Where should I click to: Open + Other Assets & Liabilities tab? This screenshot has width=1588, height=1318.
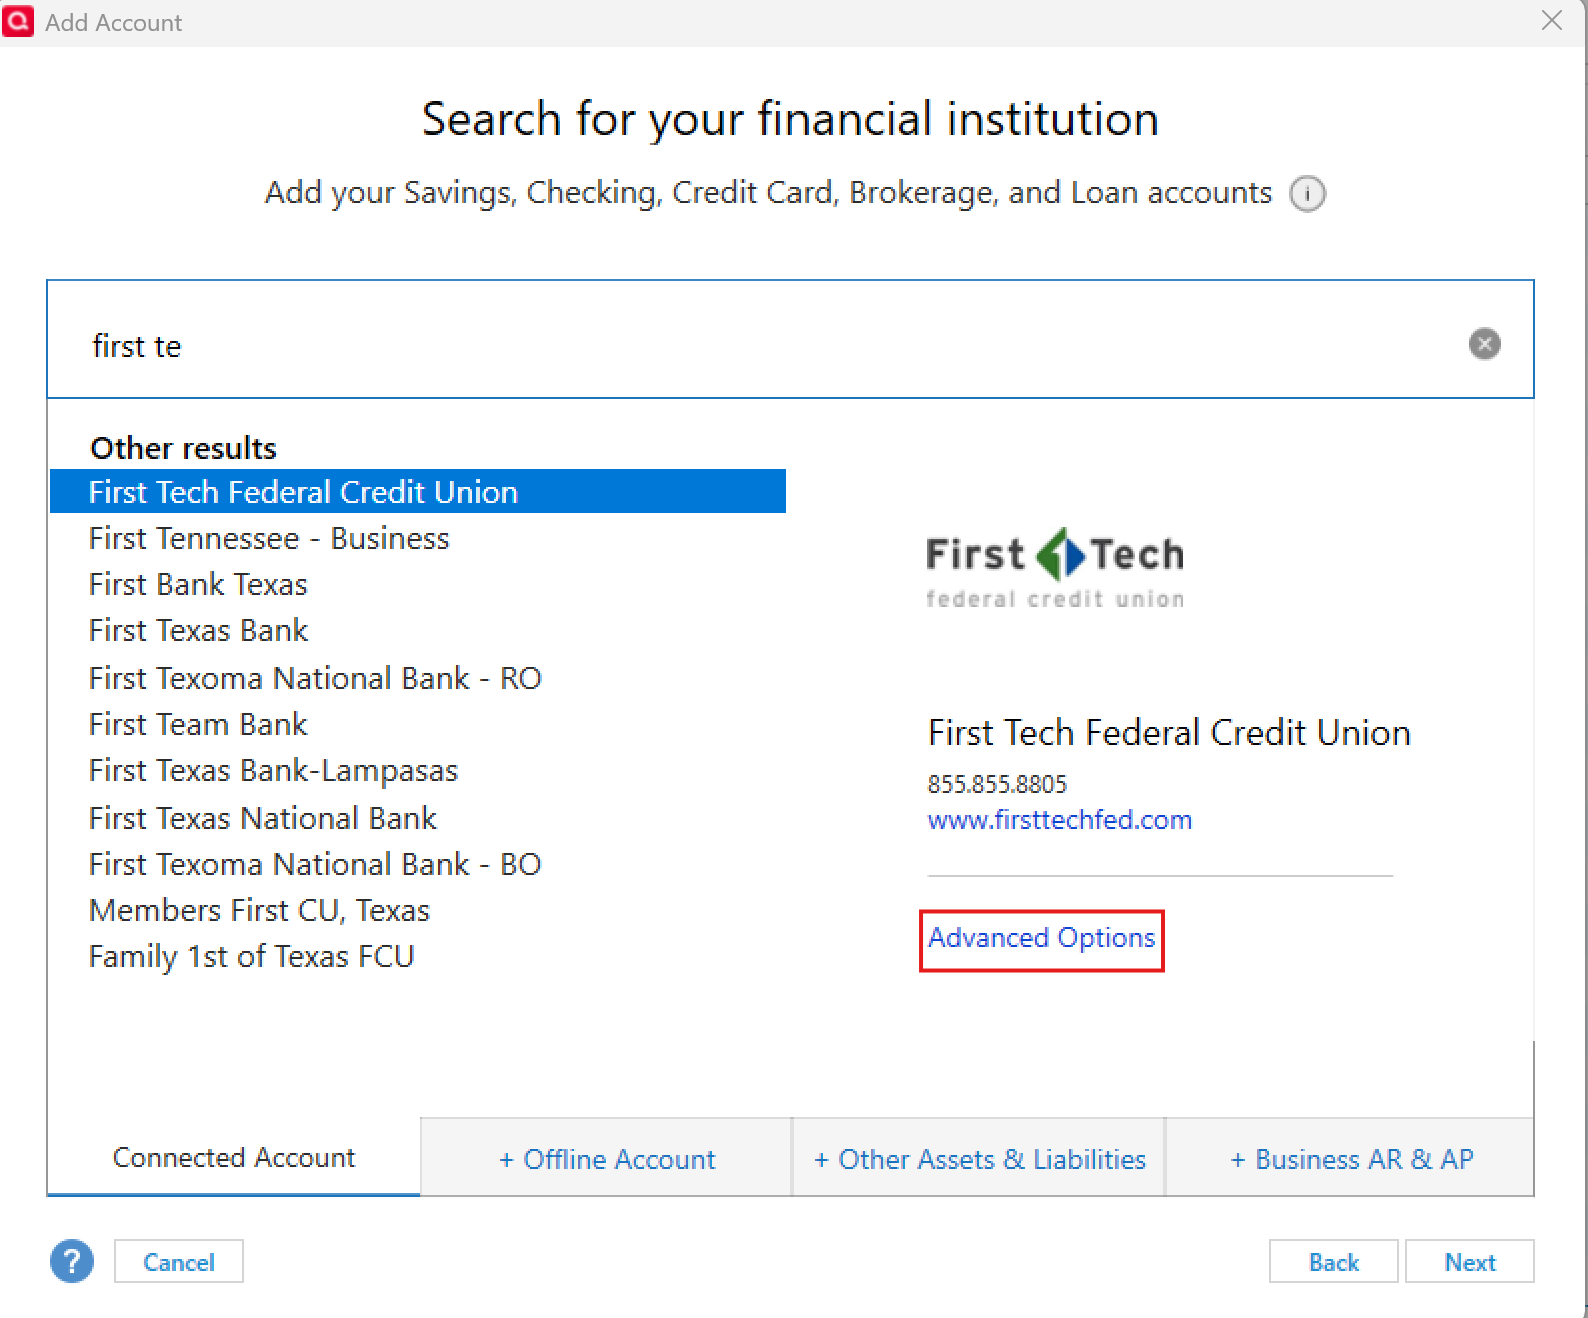[980, 1159]
